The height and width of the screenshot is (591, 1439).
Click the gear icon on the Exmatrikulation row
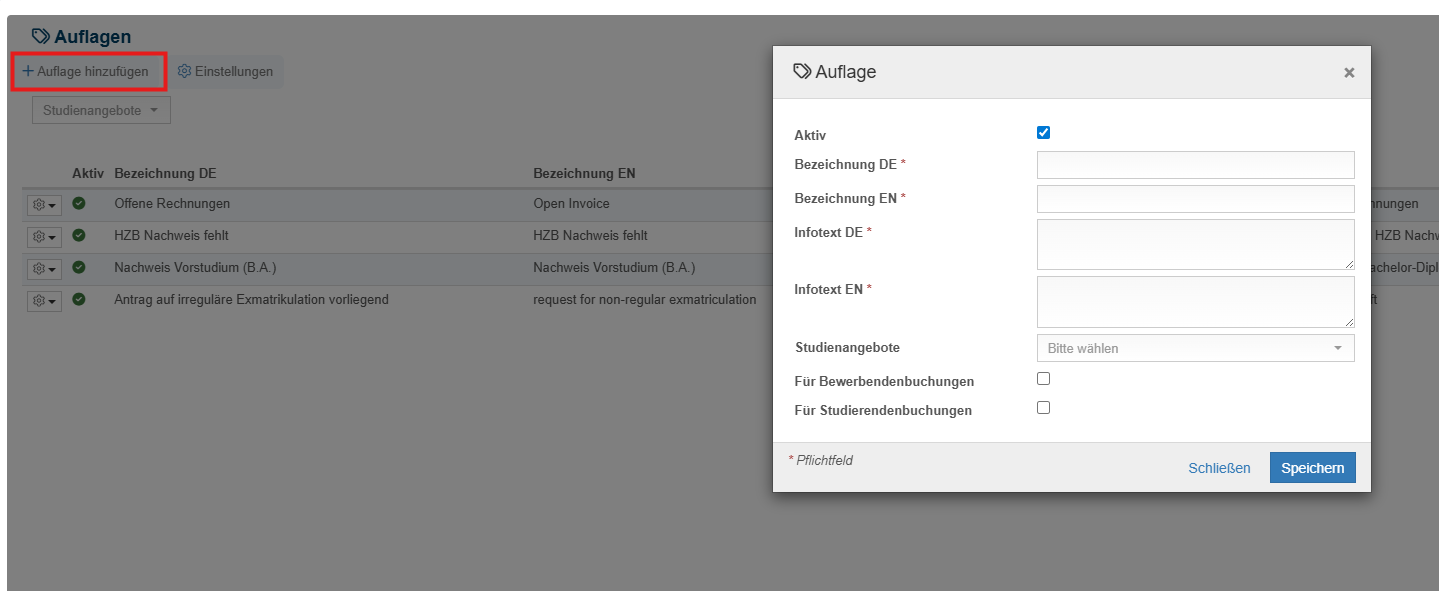coord(39,300)
